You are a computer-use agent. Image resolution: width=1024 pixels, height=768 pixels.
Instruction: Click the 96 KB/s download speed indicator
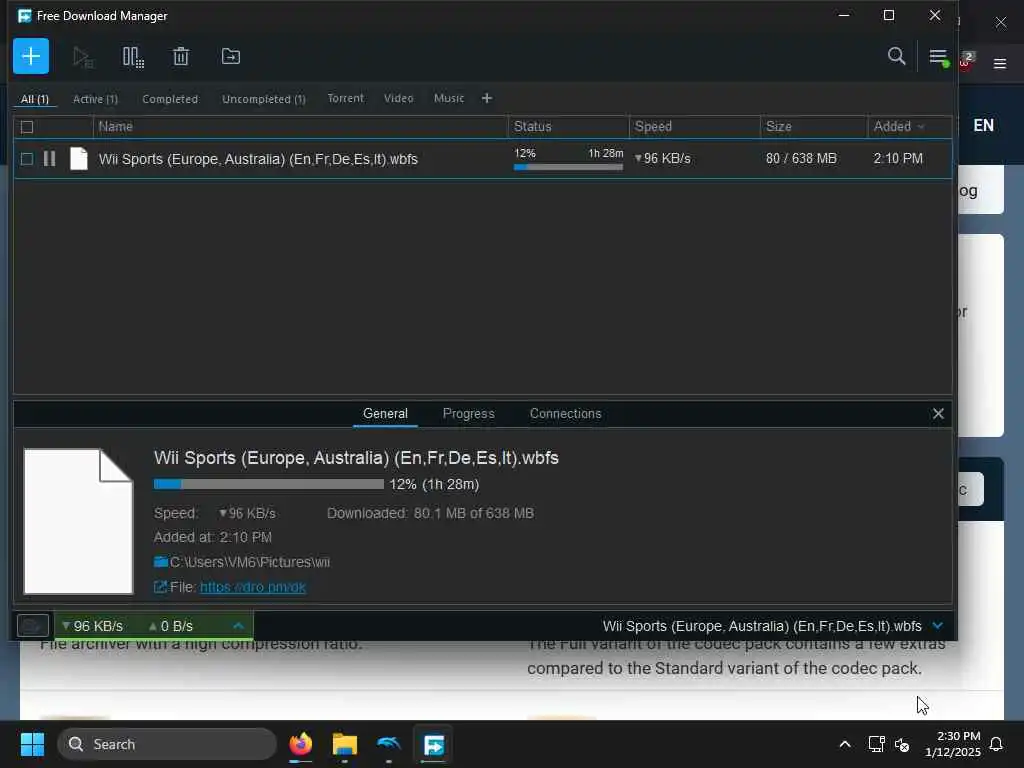(x=92, y=626)
